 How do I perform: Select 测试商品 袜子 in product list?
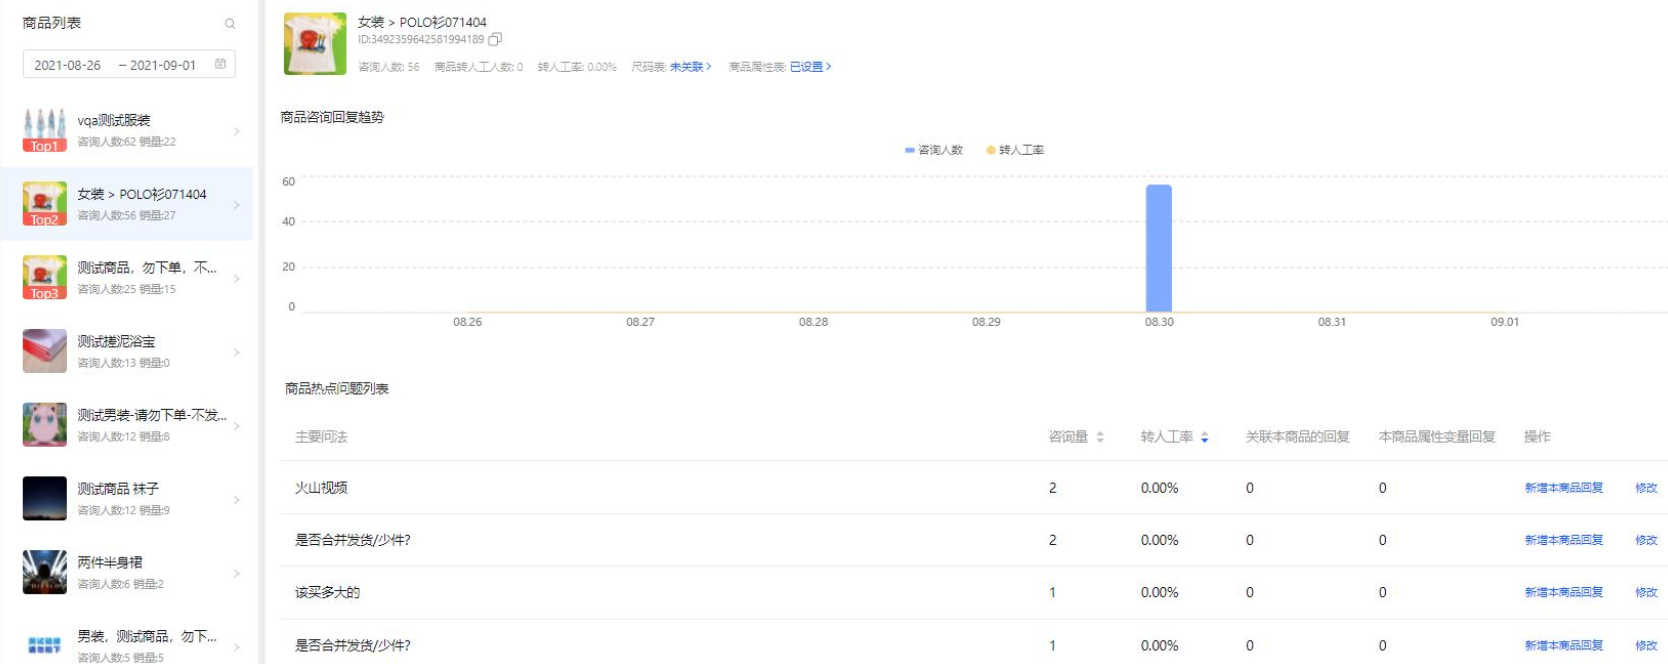pyautogui.click(x=118, y=489)
